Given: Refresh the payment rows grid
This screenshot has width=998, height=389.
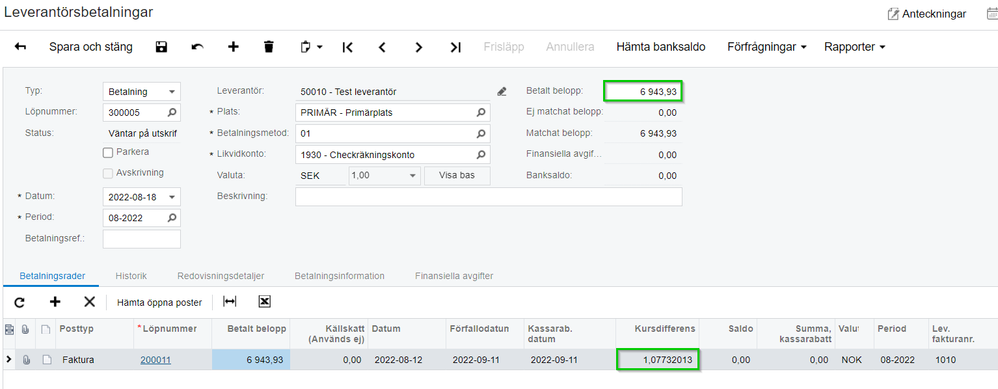Looking at the screenshot, I should click(19, 302).
